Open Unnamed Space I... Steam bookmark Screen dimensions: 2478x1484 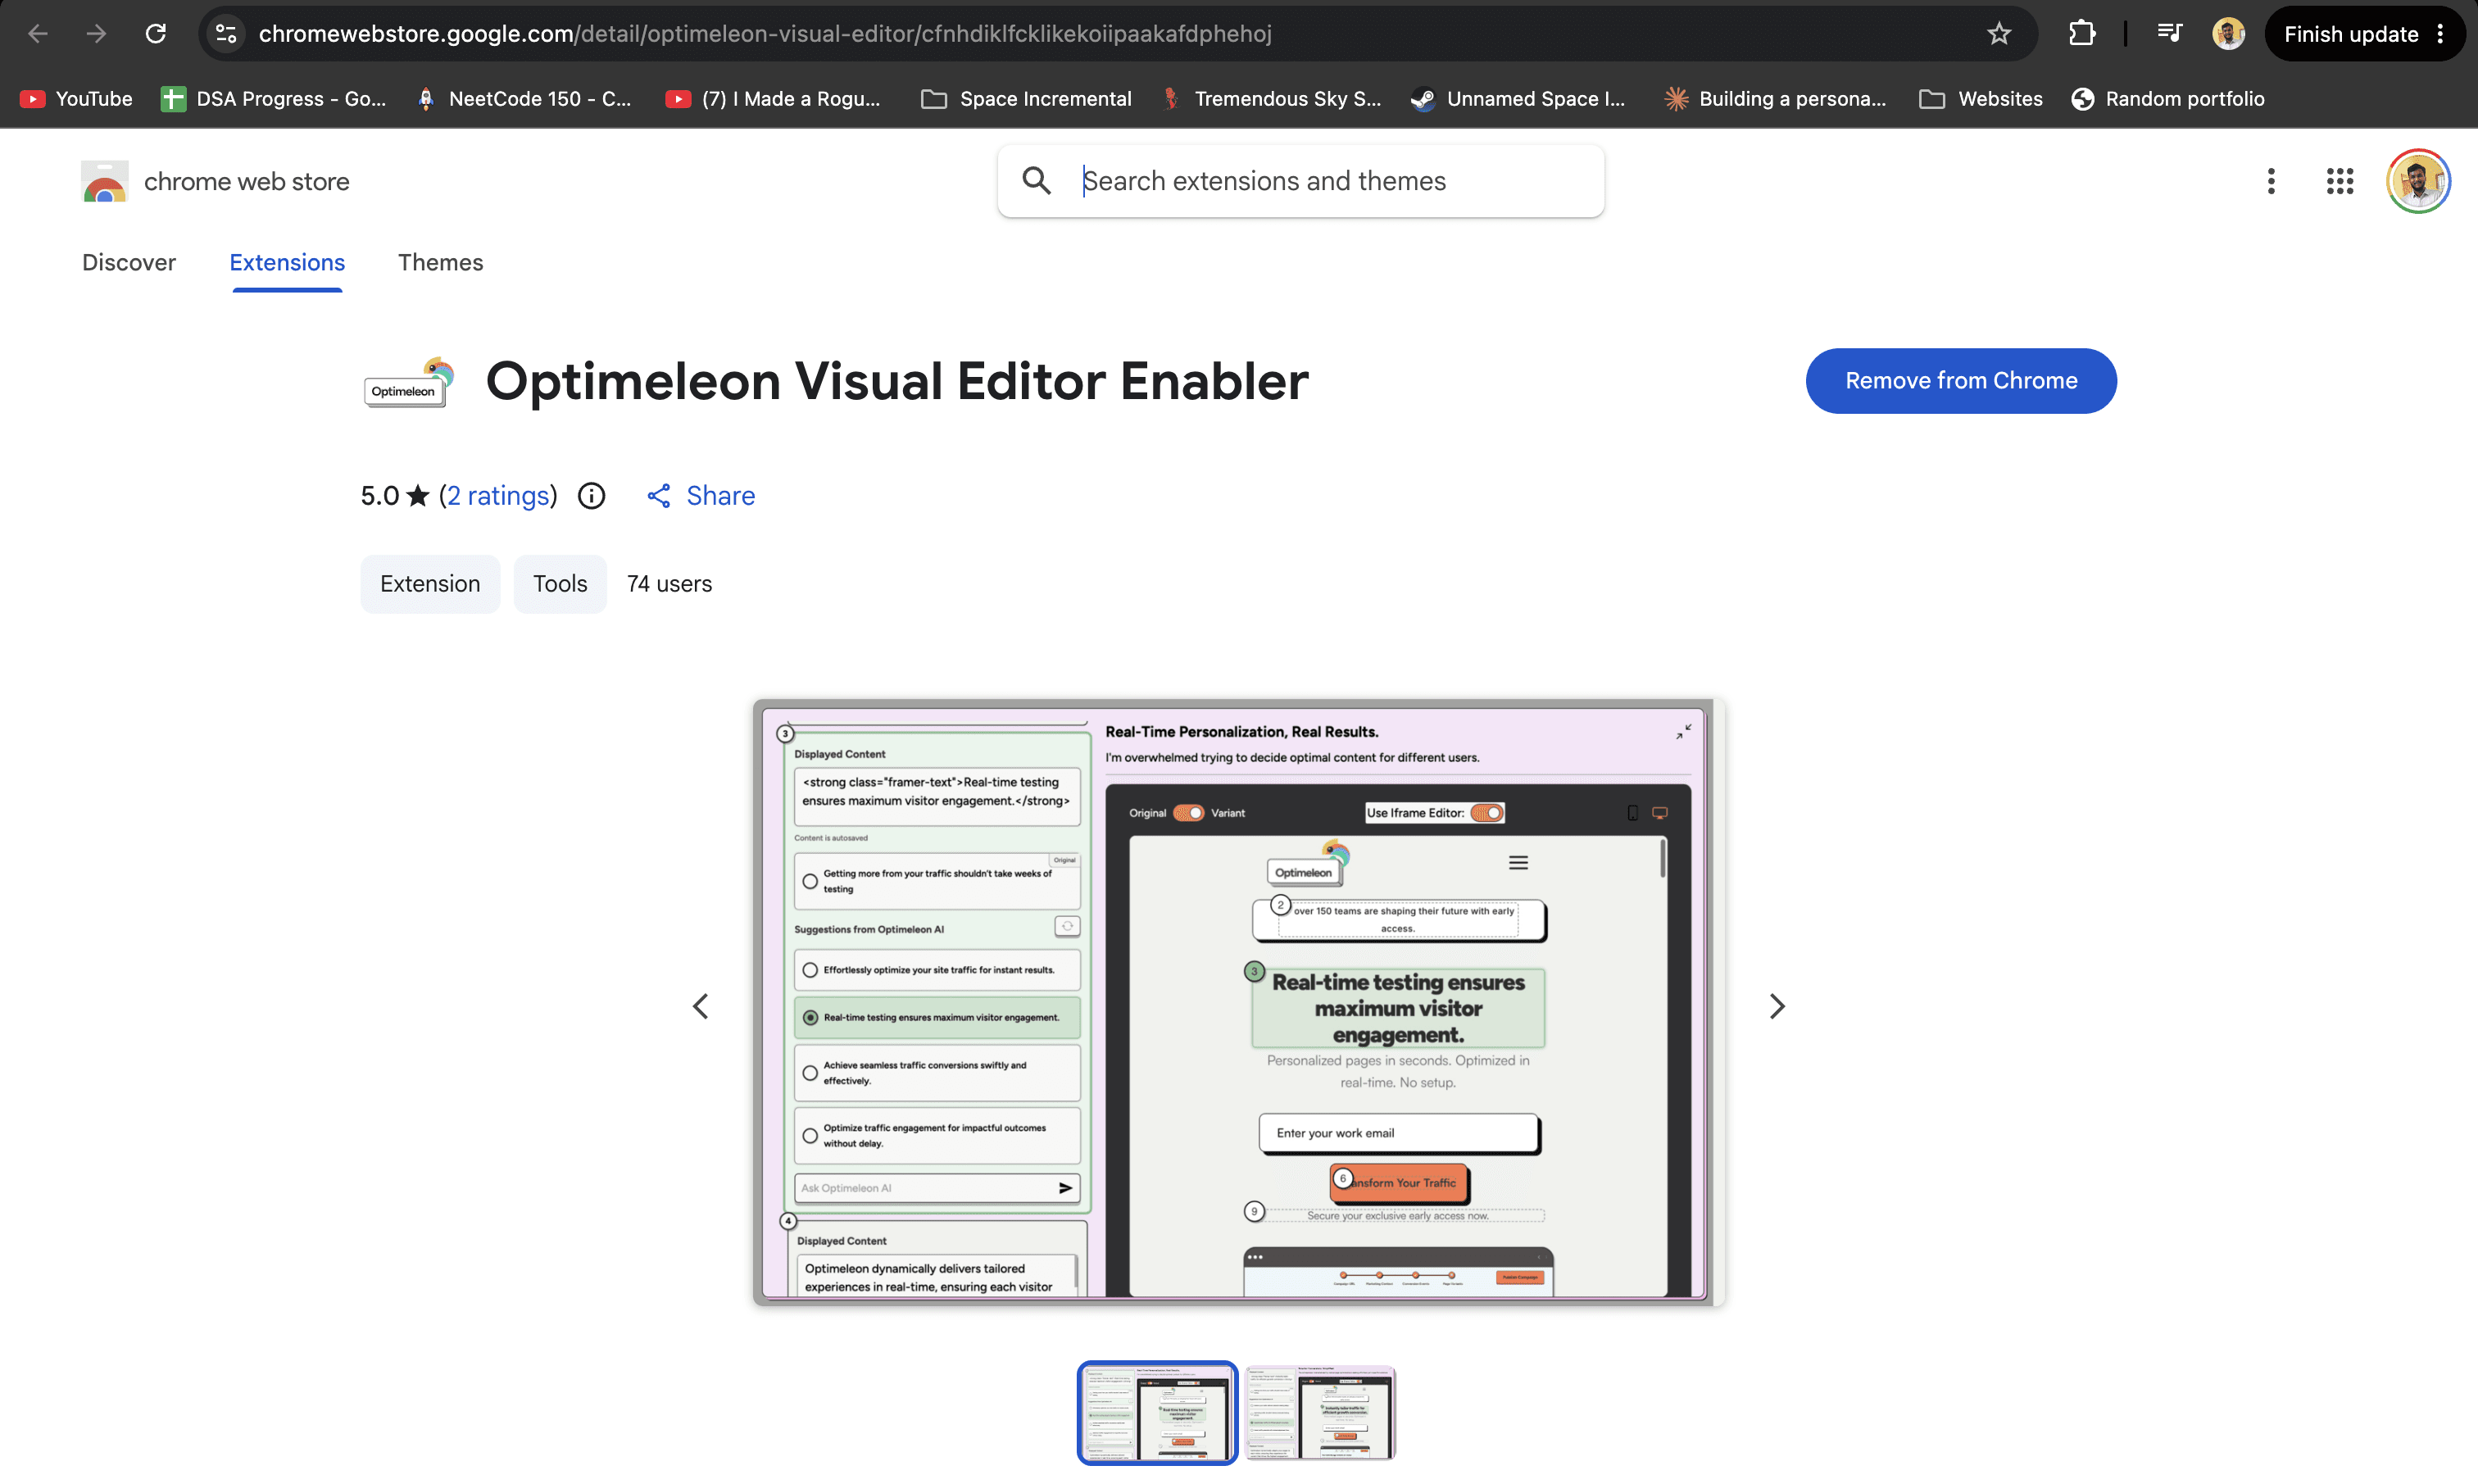tap(1518, 99)
